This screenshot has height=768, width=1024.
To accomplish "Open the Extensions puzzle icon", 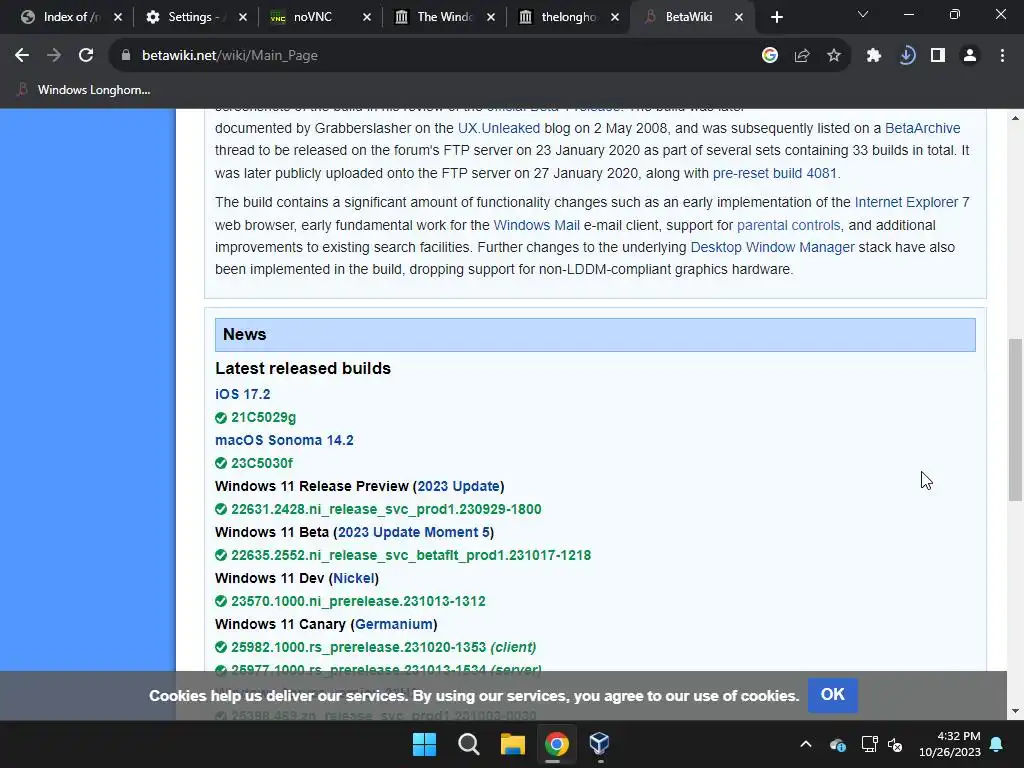I will (x=874, y=56).
